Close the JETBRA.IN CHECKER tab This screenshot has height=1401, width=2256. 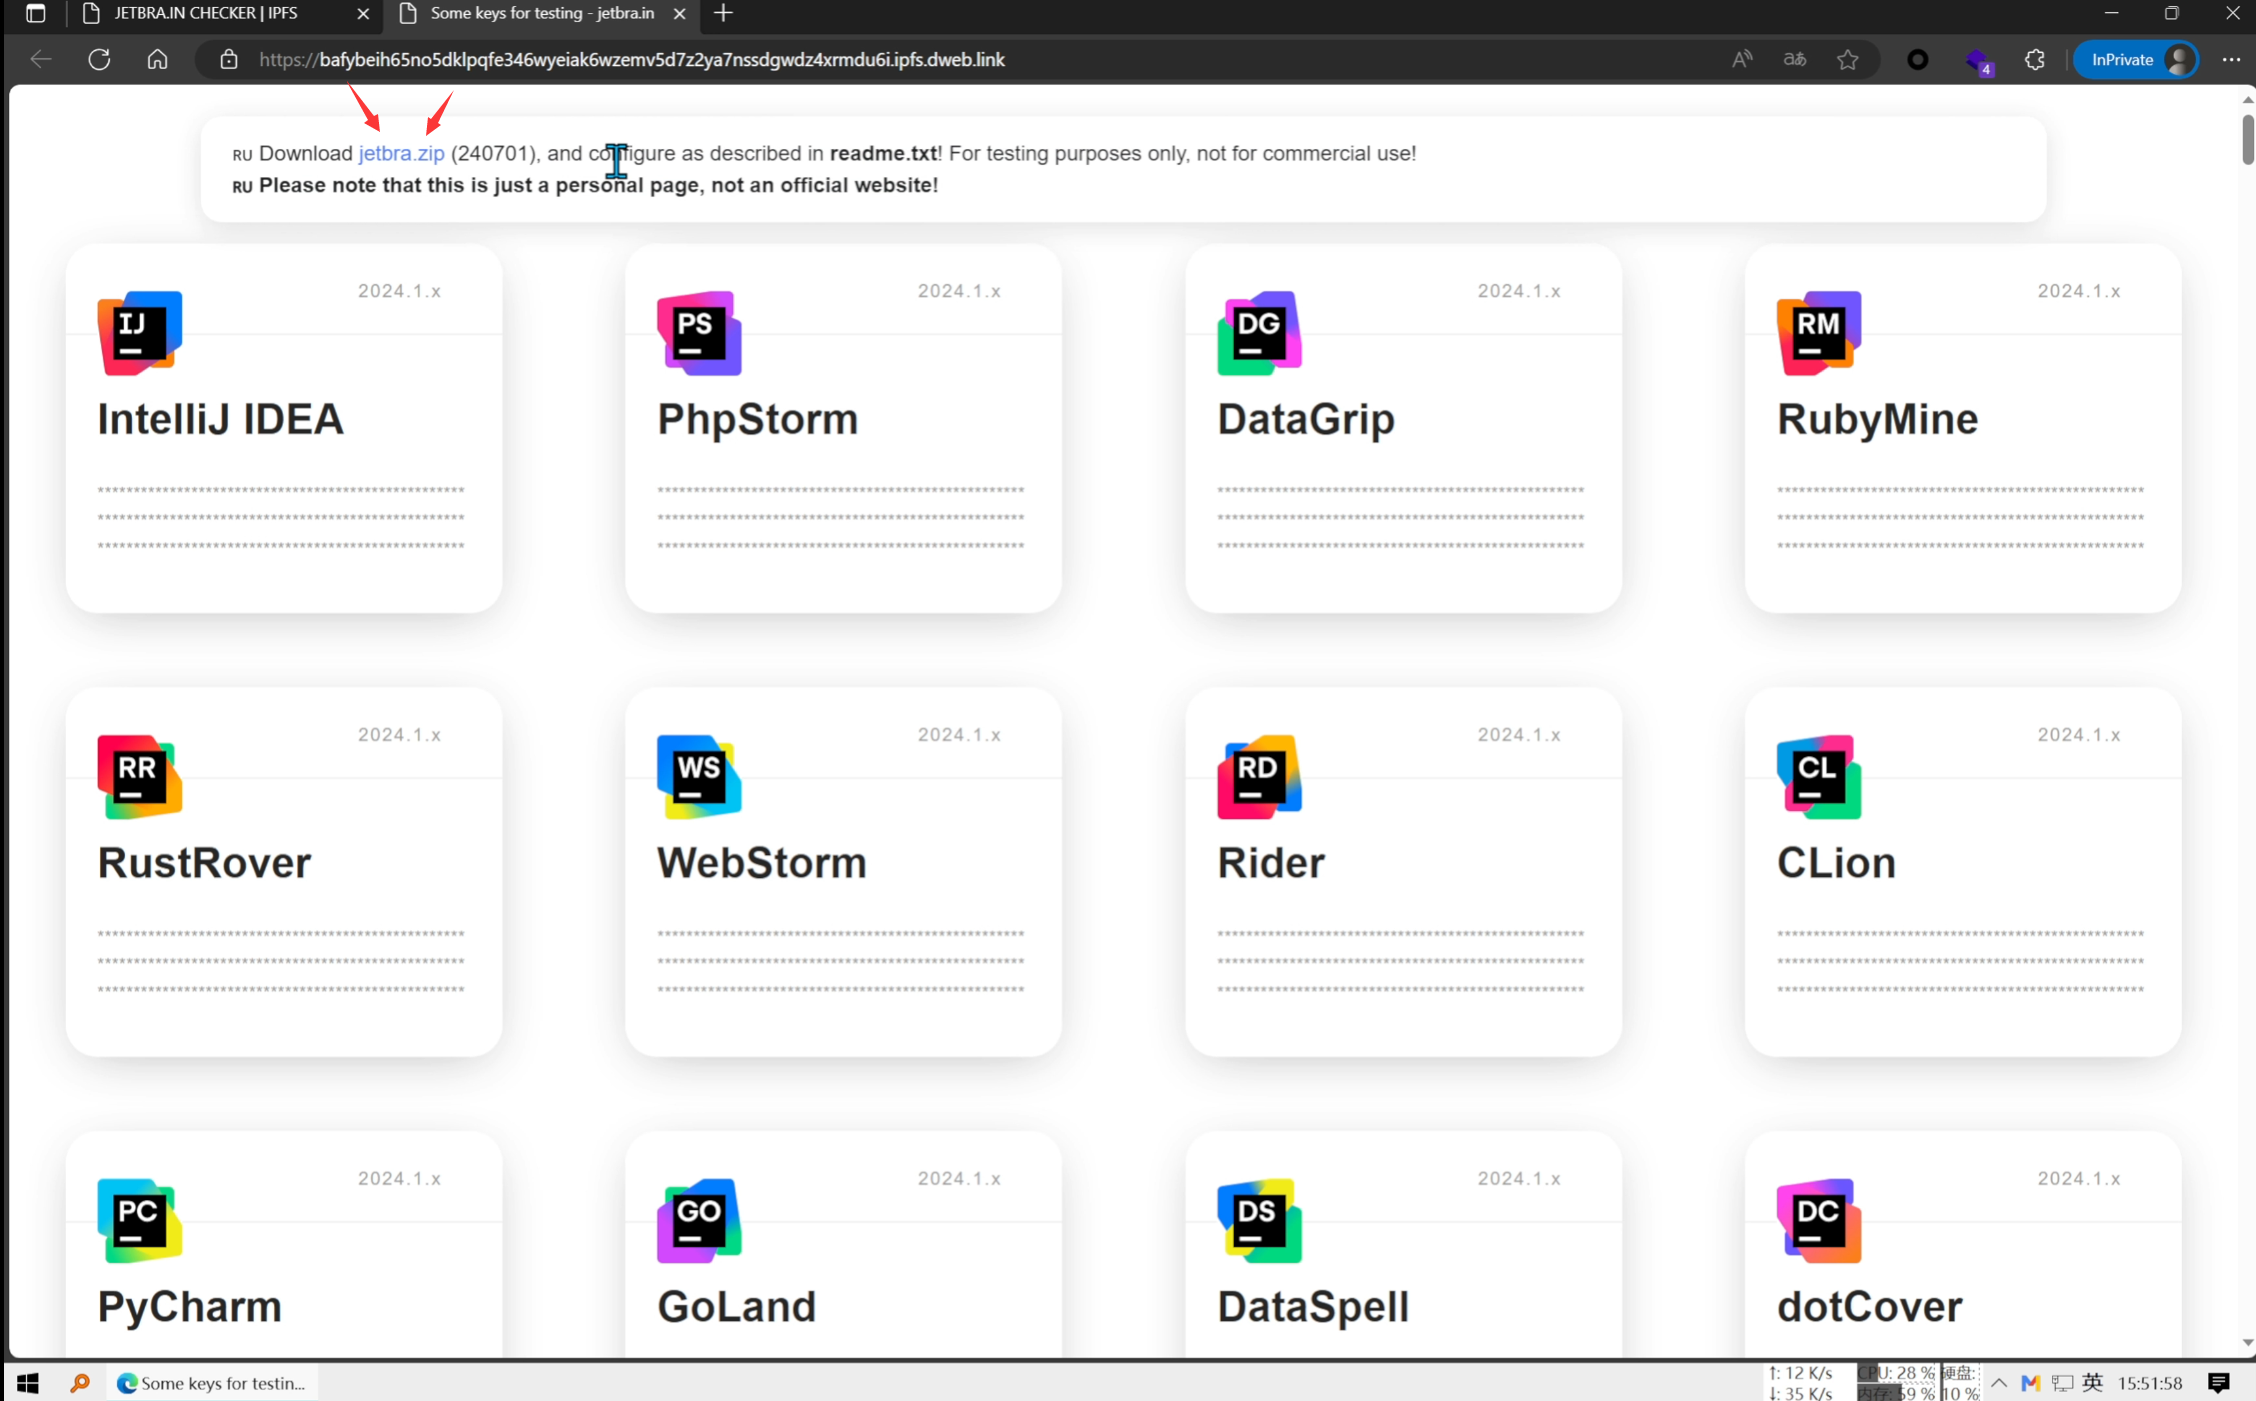tap(363, 13)
